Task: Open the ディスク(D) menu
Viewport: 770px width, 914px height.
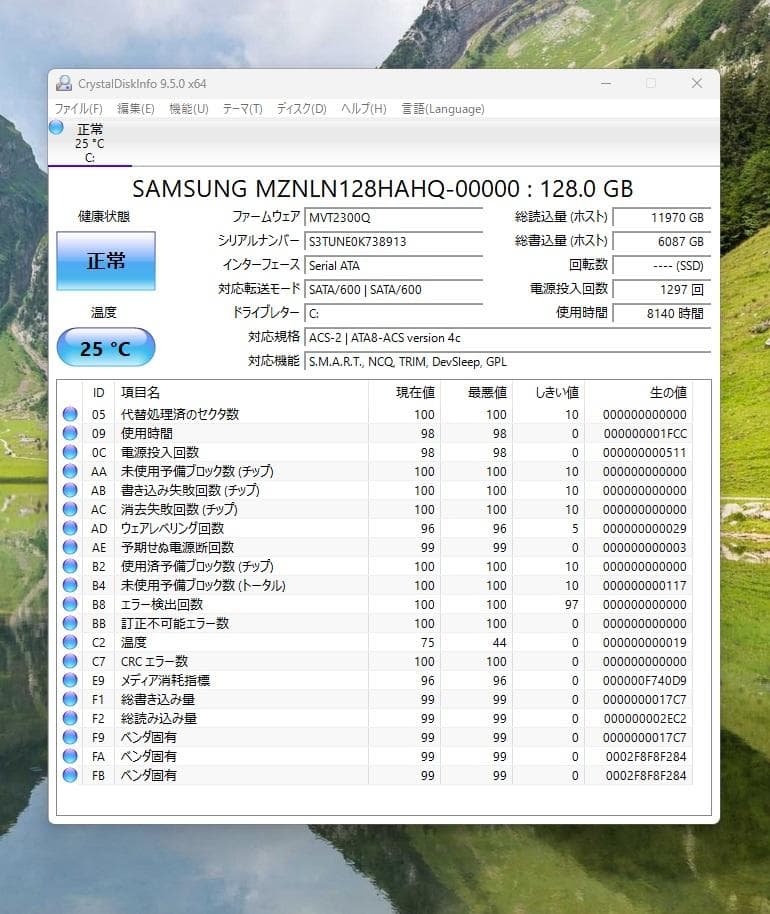Action: (x=301, y=108)
